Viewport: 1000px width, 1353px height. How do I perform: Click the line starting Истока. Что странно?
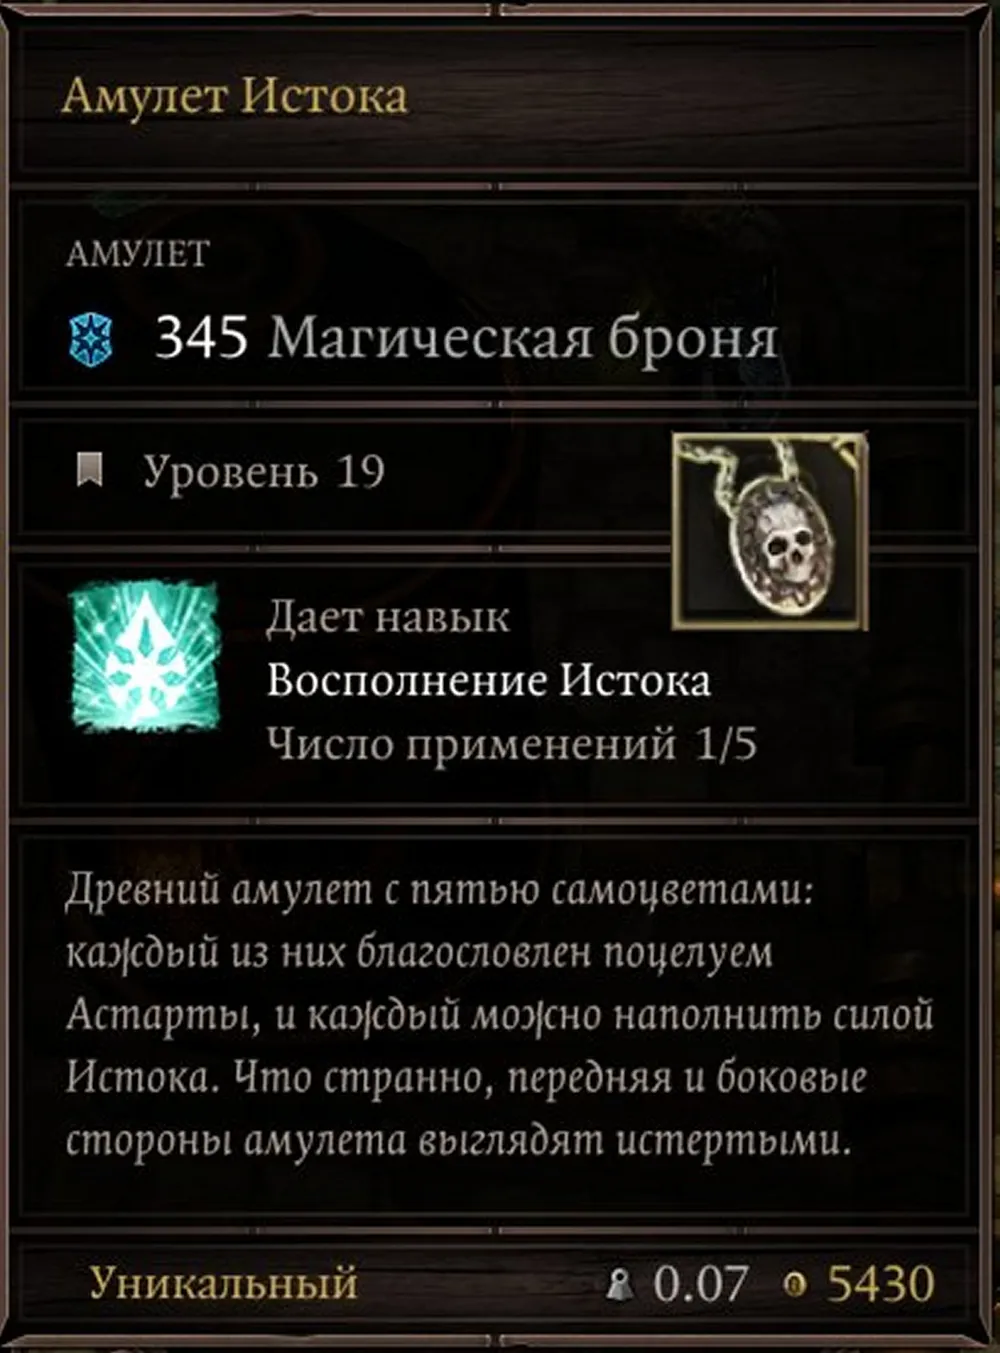[x=466, y=1078]
